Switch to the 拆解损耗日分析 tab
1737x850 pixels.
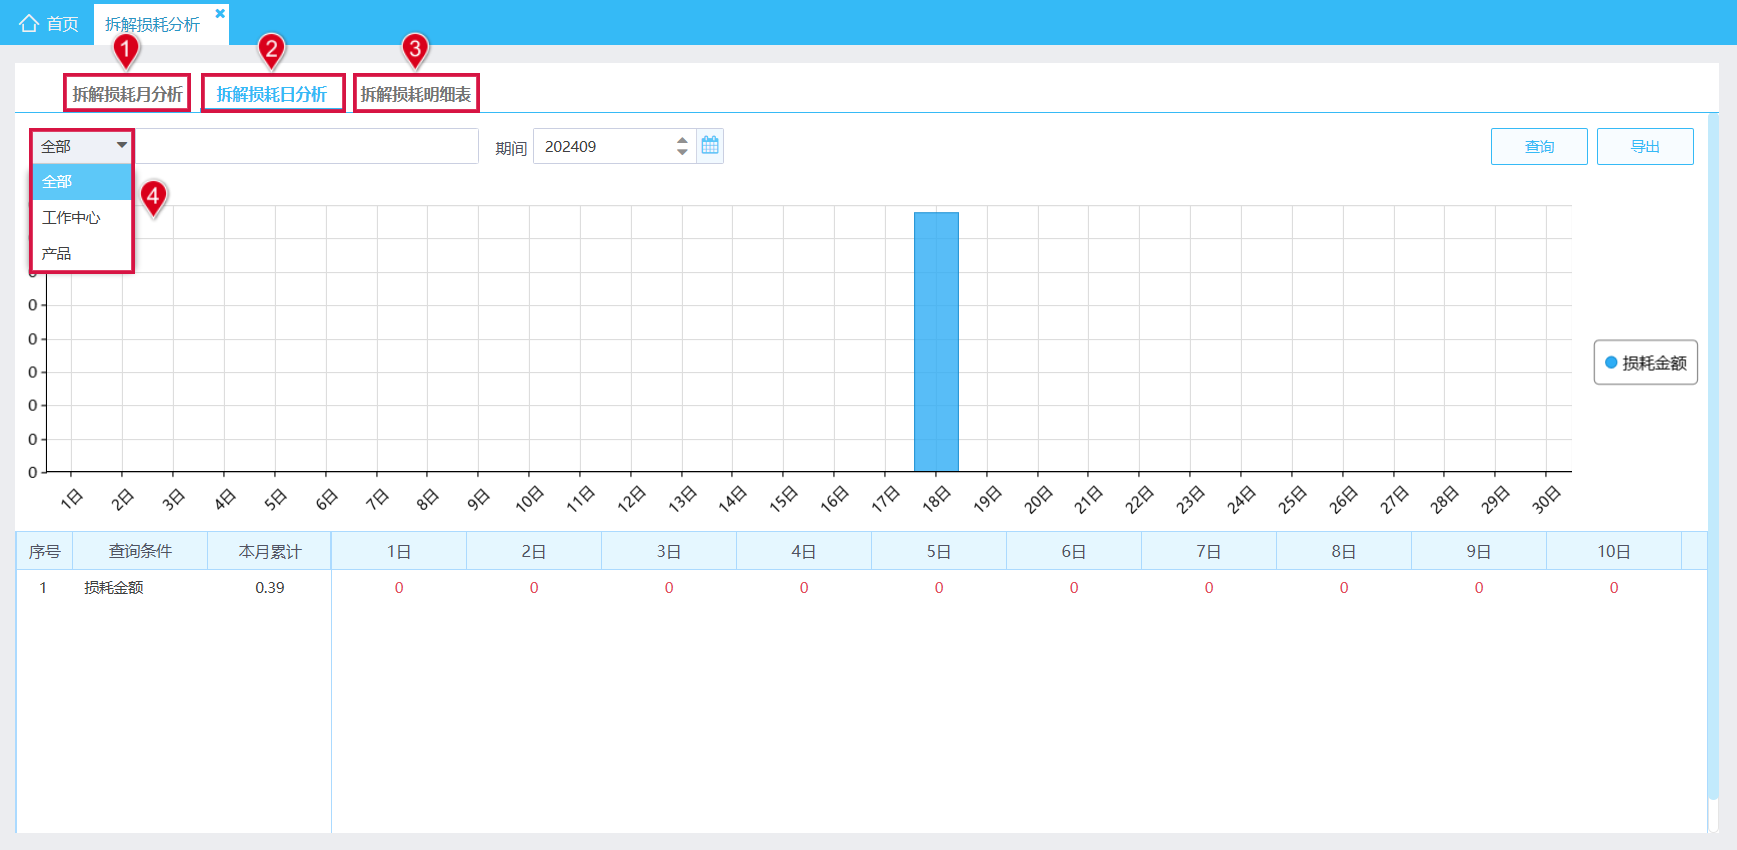[x=272, y=94]
